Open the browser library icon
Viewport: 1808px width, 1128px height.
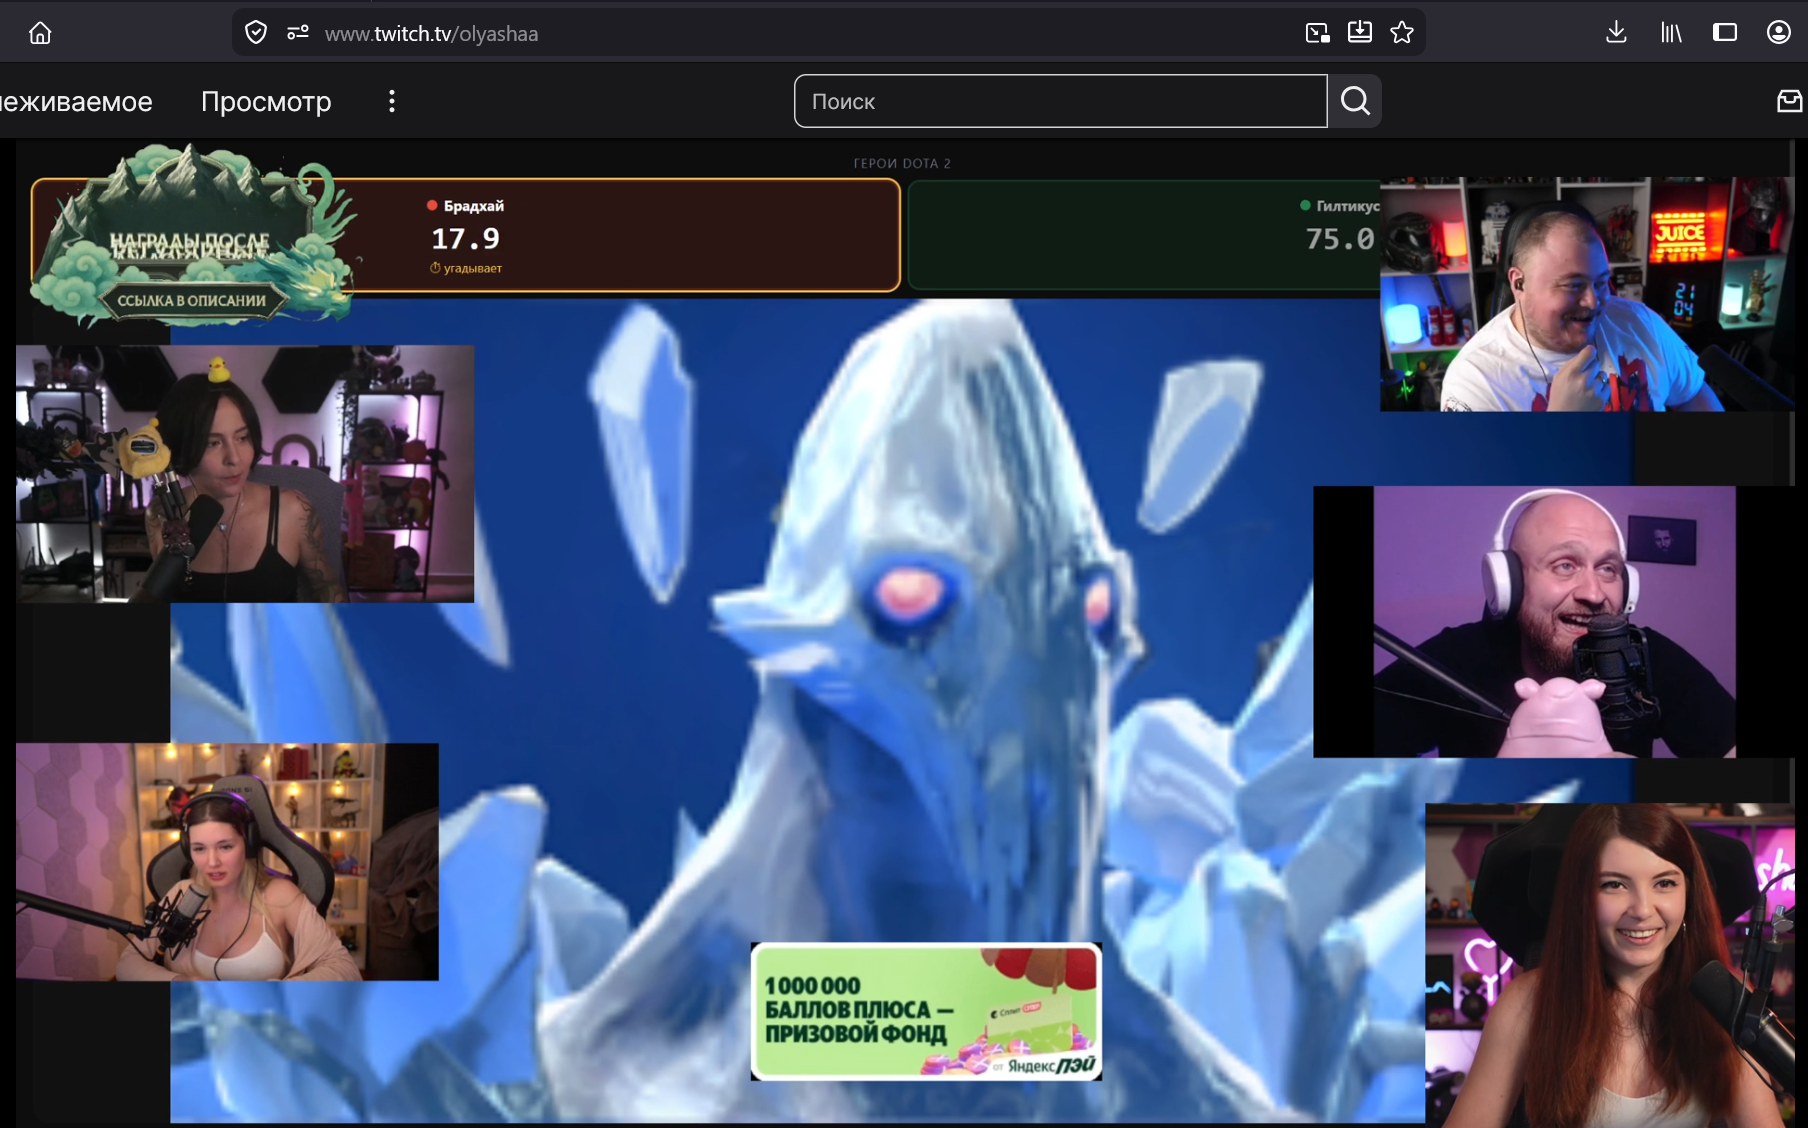[x=1671, y=33]
